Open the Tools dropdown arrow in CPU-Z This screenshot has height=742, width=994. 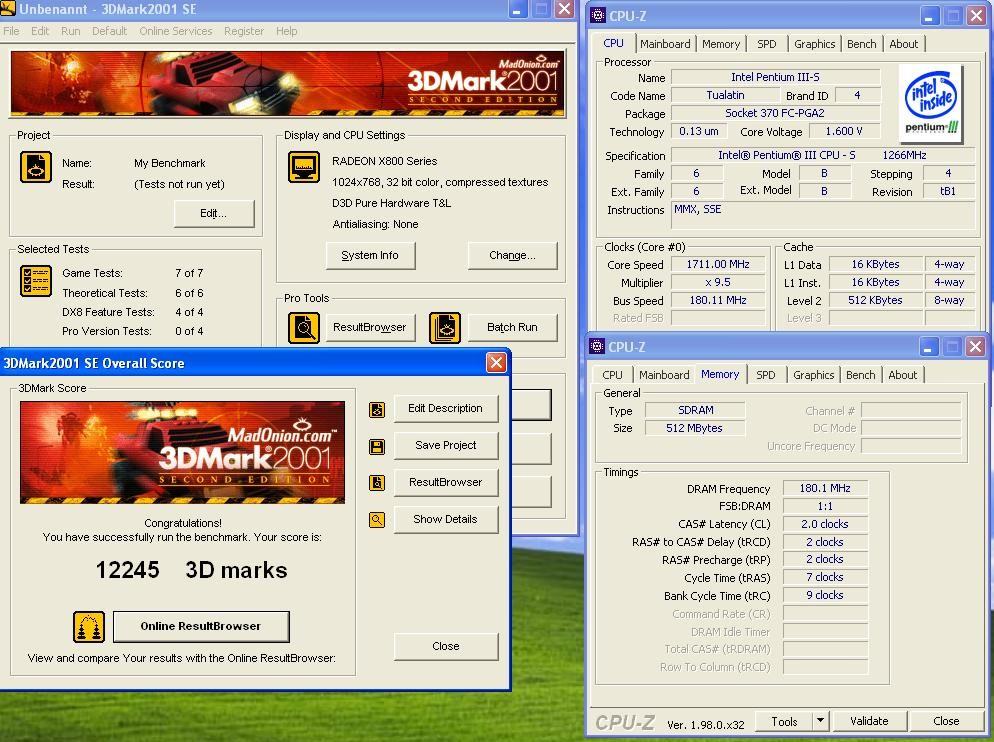pyautogui.click(x=820, y=720)
